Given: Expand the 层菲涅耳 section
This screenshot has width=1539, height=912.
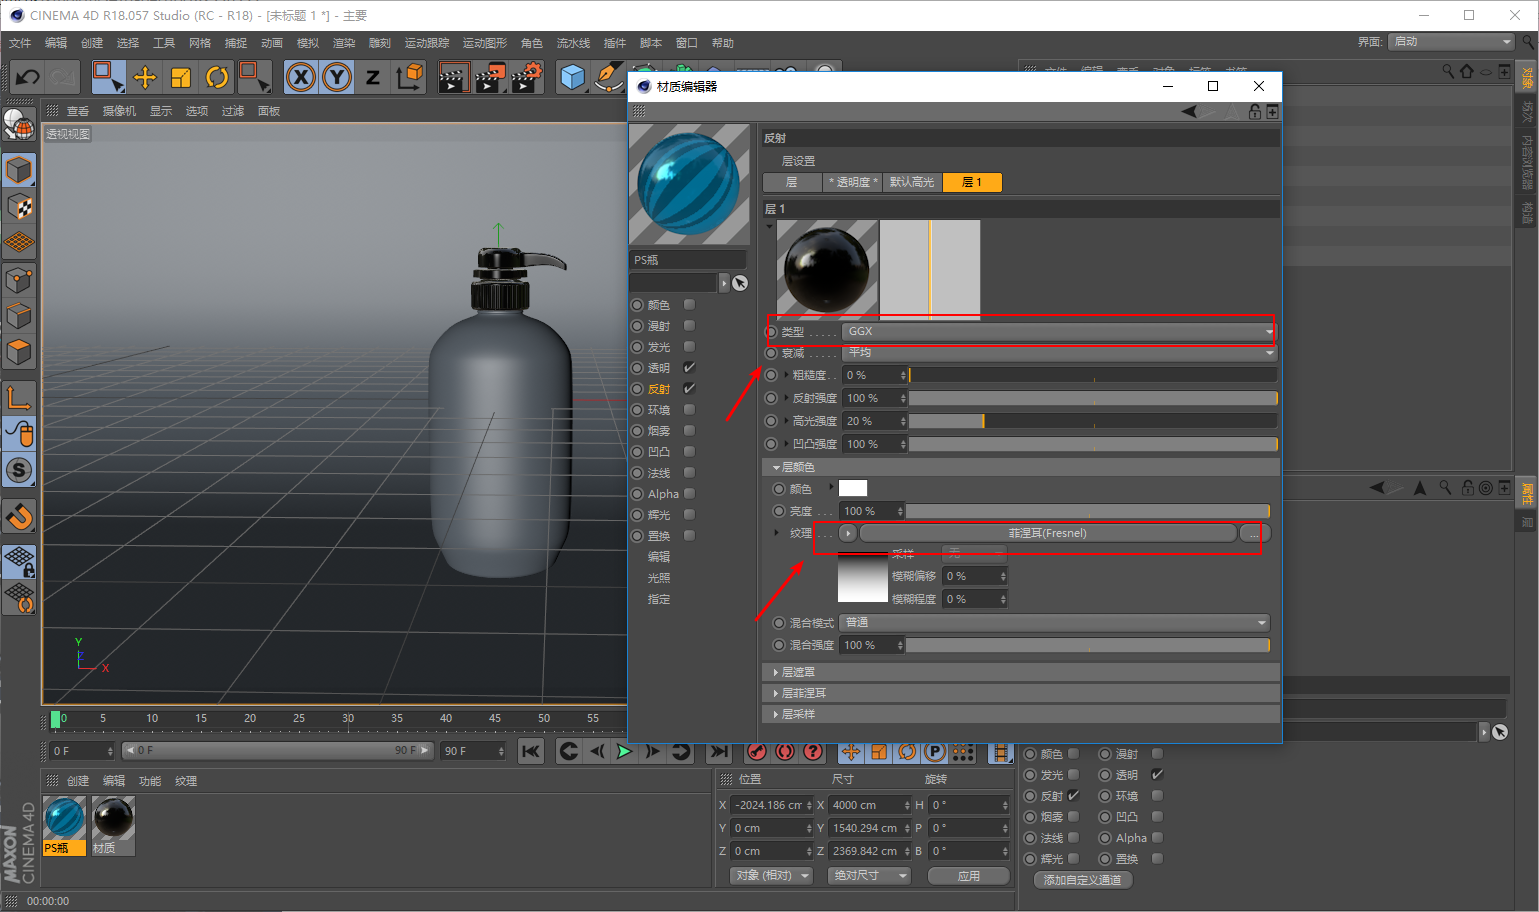Looking at the screenshot, I should [x=1020, y=693].
